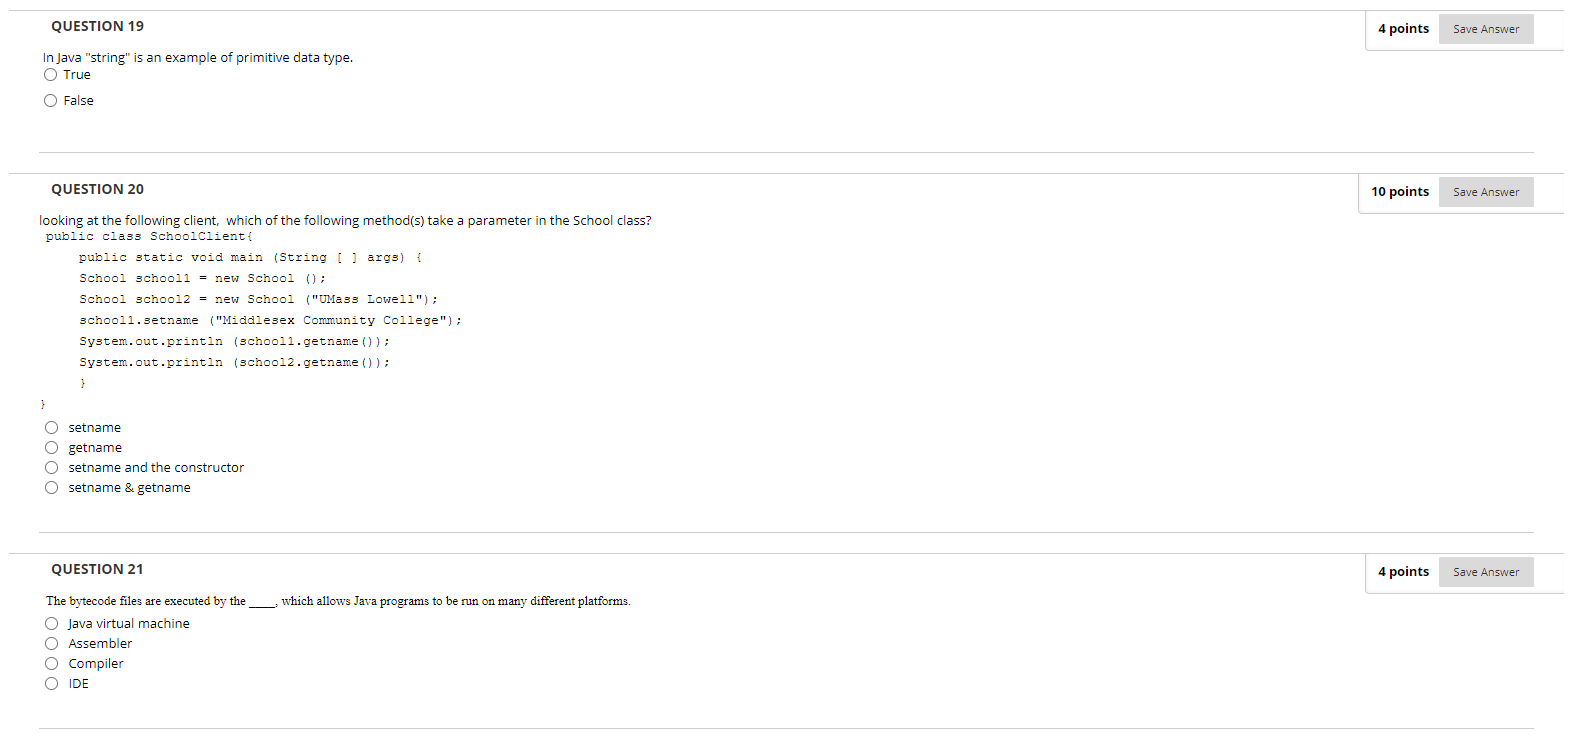
Task: Click the 4 points label beside Question 19
Action: (1403, 28)
